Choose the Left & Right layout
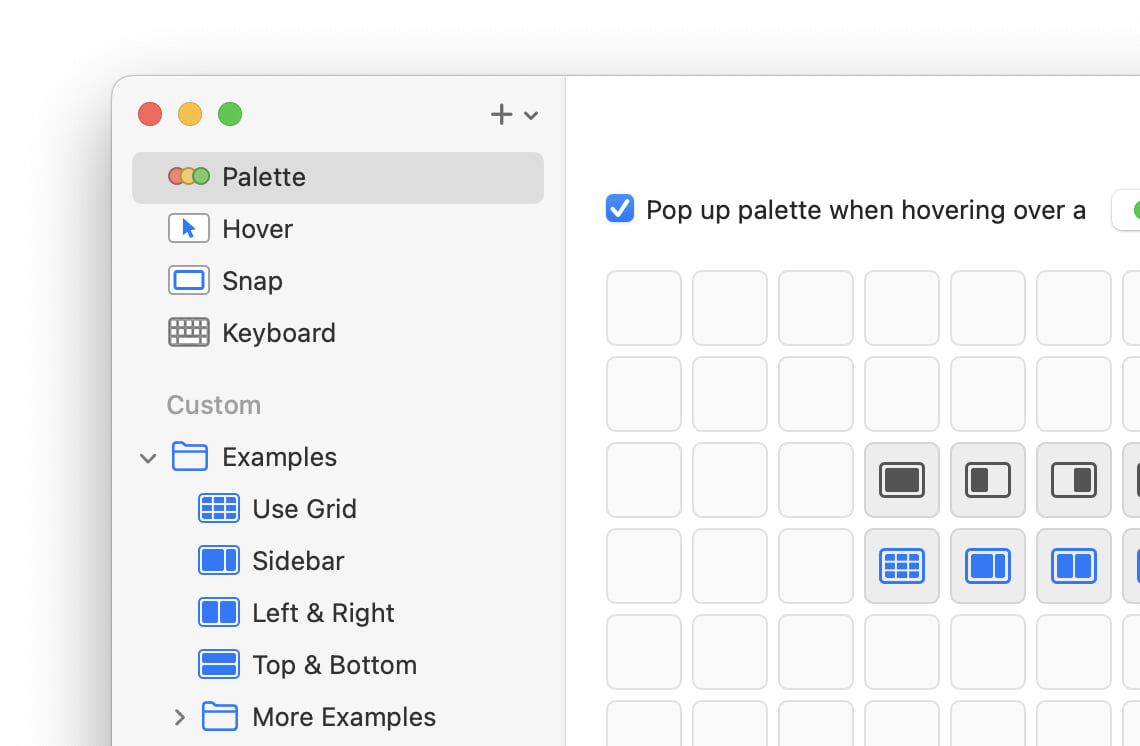The height and width of the screenshot is (746, 1140). (323, 613)
